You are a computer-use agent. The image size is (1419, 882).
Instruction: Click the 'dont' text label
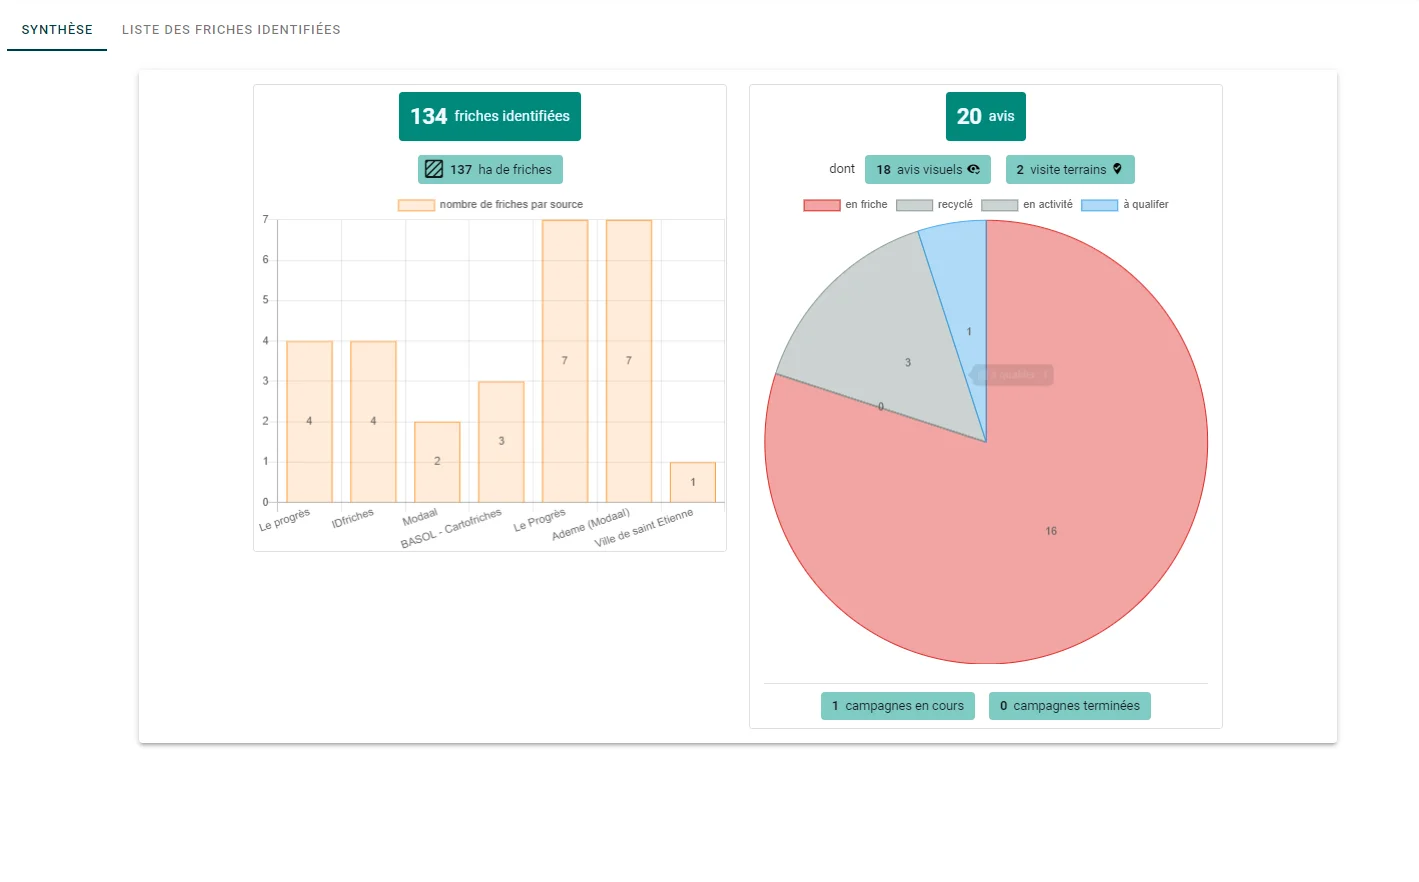pyautogui.click(x=842, y=169)
